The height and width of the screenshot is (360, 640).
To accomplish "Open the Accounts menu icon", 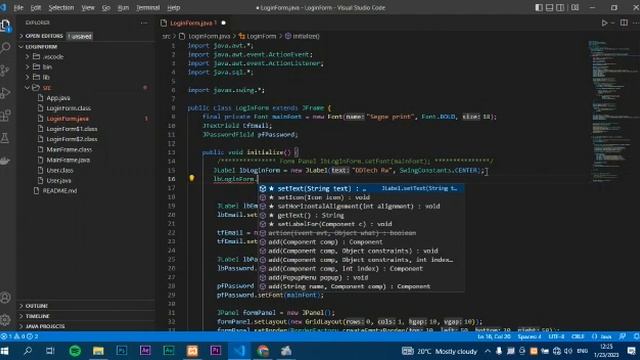I will tap(6, 298).
